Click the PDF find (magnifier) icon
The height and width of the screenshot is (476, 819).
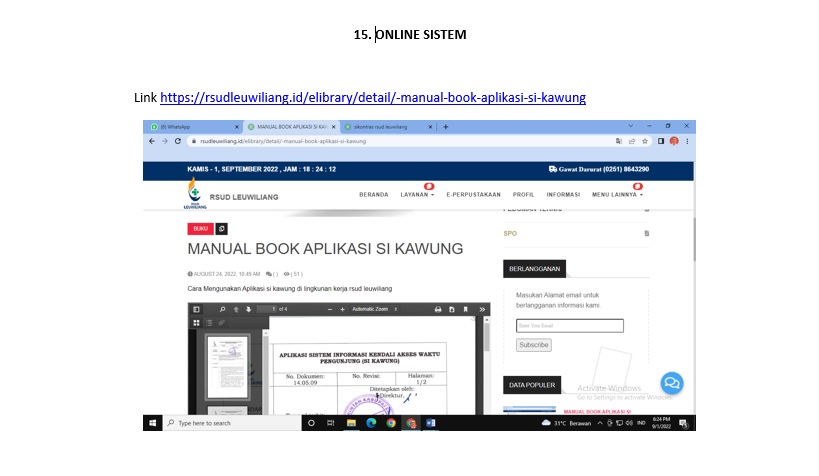coord(222,310)
